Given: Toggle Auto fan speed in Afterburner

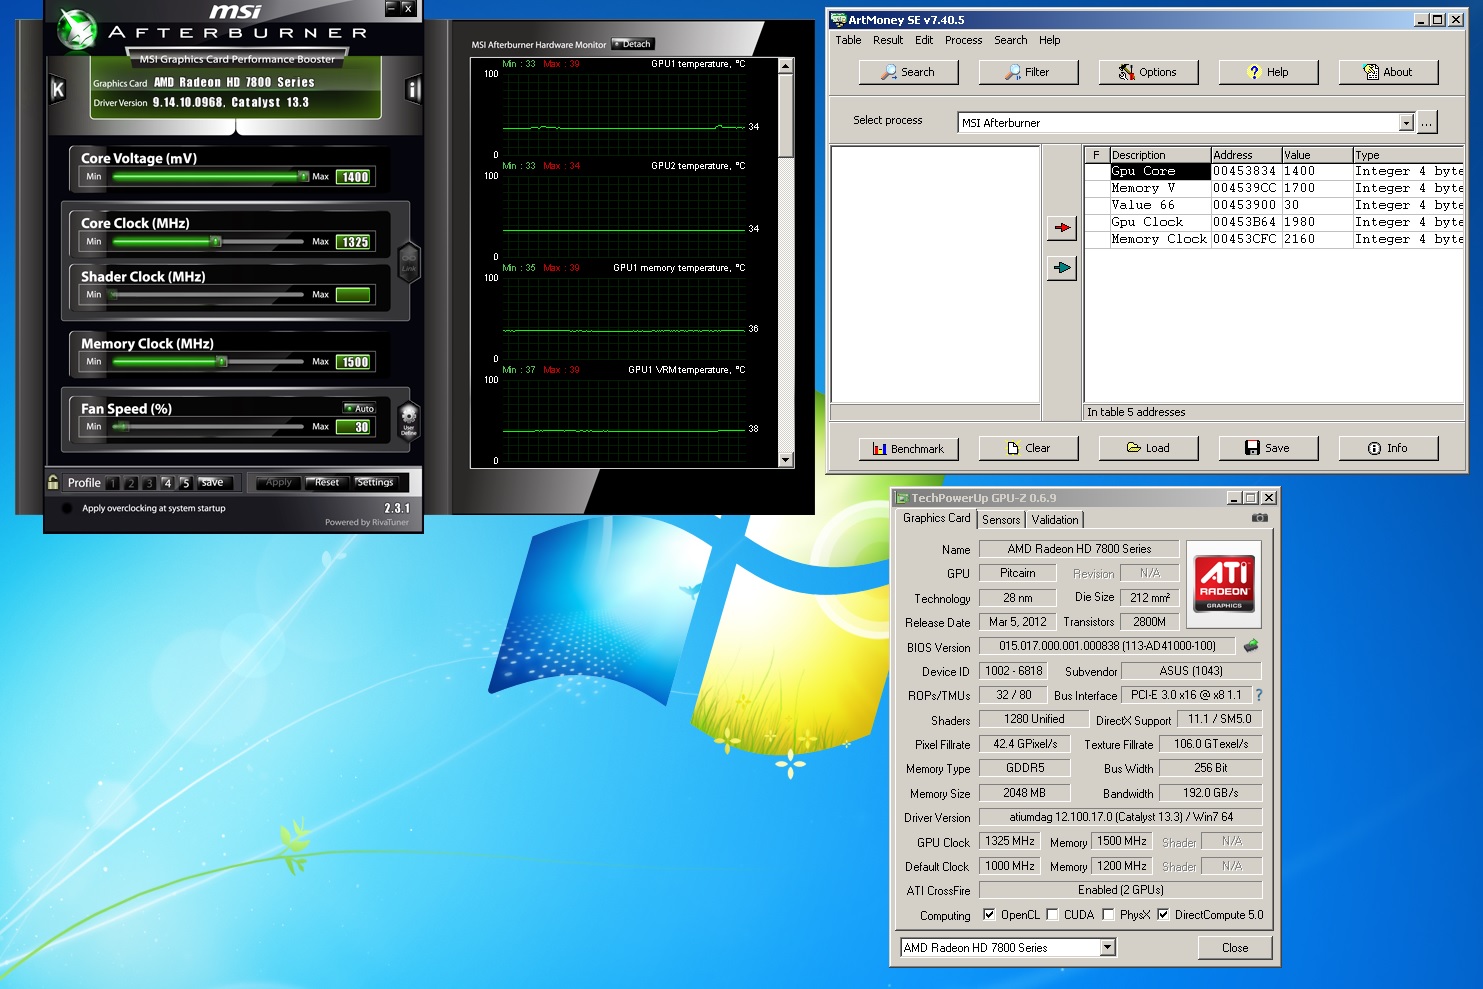Looking at the screenshot, I should (x=359, y=408).
